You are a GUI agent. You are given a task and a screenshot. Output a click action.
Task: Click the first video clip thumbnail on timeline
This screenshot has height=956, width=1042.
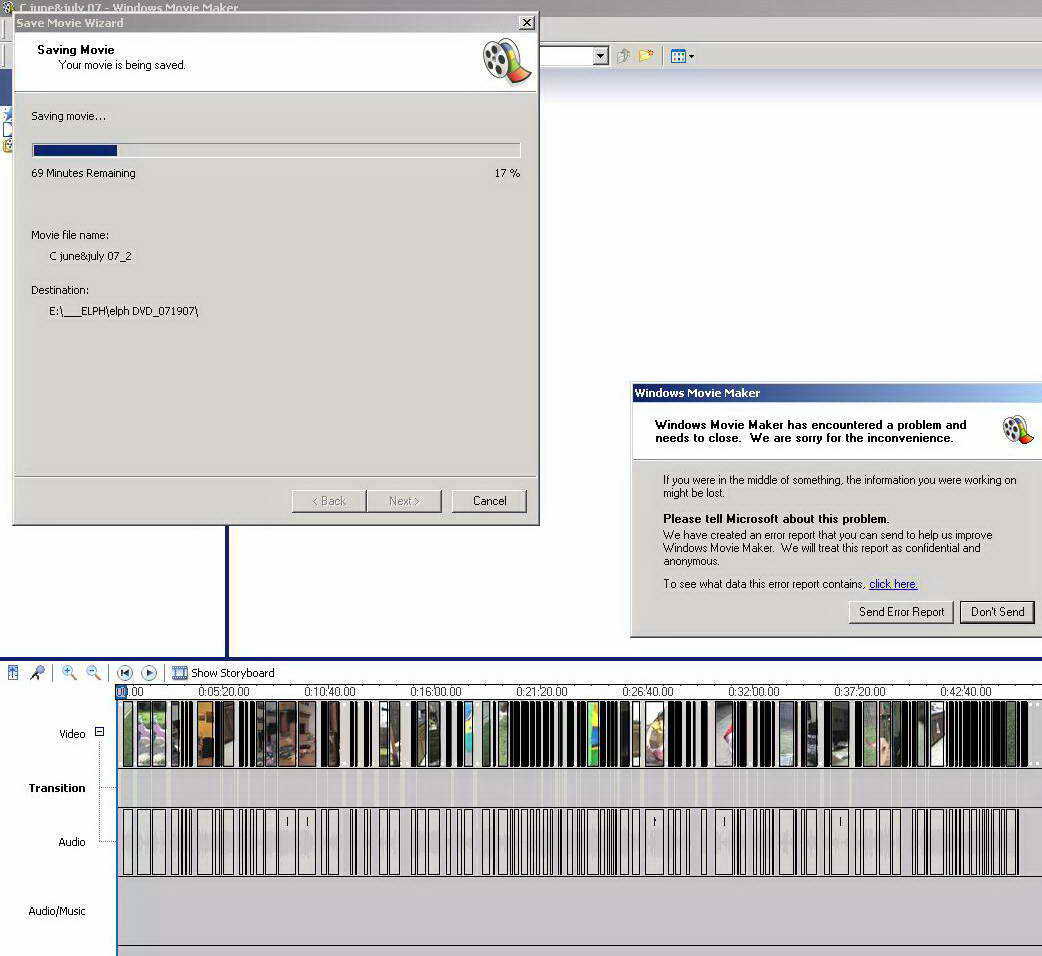click(128, 734)
